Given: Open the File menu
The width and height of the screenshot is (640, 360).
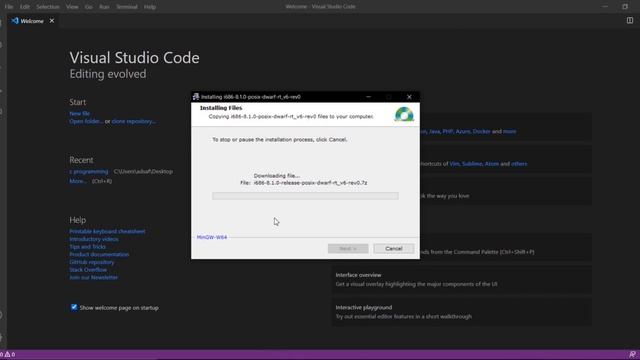Looking at the screenshot, I should (9, 7).
